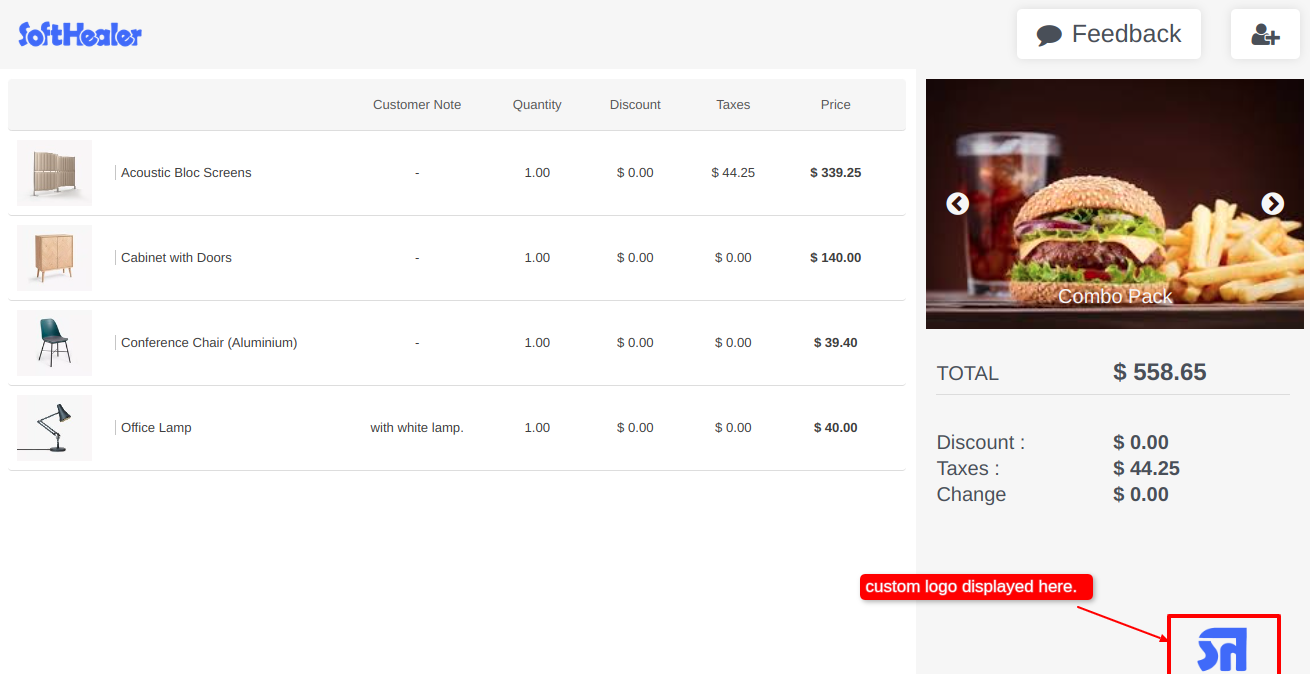The height and width of the screenshot is (674, 1310).
Task: Click the Quantity column header
Action: coord(537,105)
